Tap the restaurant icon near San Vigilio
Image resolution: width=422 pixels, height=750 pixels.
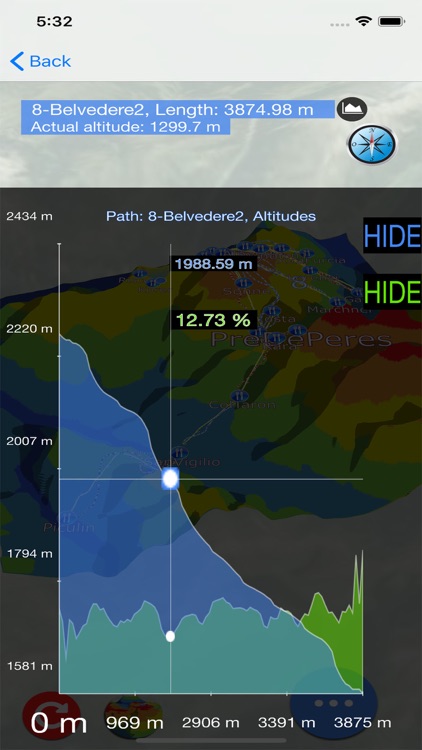[x=179, y=452]
